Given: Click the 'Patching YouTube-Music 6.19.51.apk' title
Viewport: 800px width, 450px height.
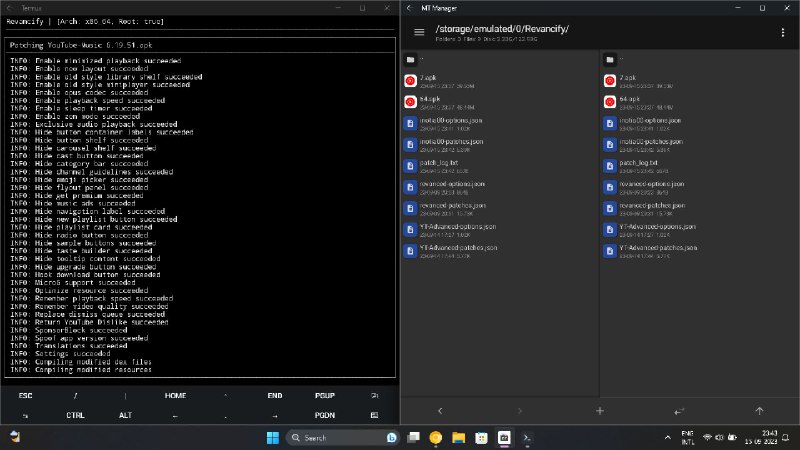Looking at the screenshot, I should (81, 45).
